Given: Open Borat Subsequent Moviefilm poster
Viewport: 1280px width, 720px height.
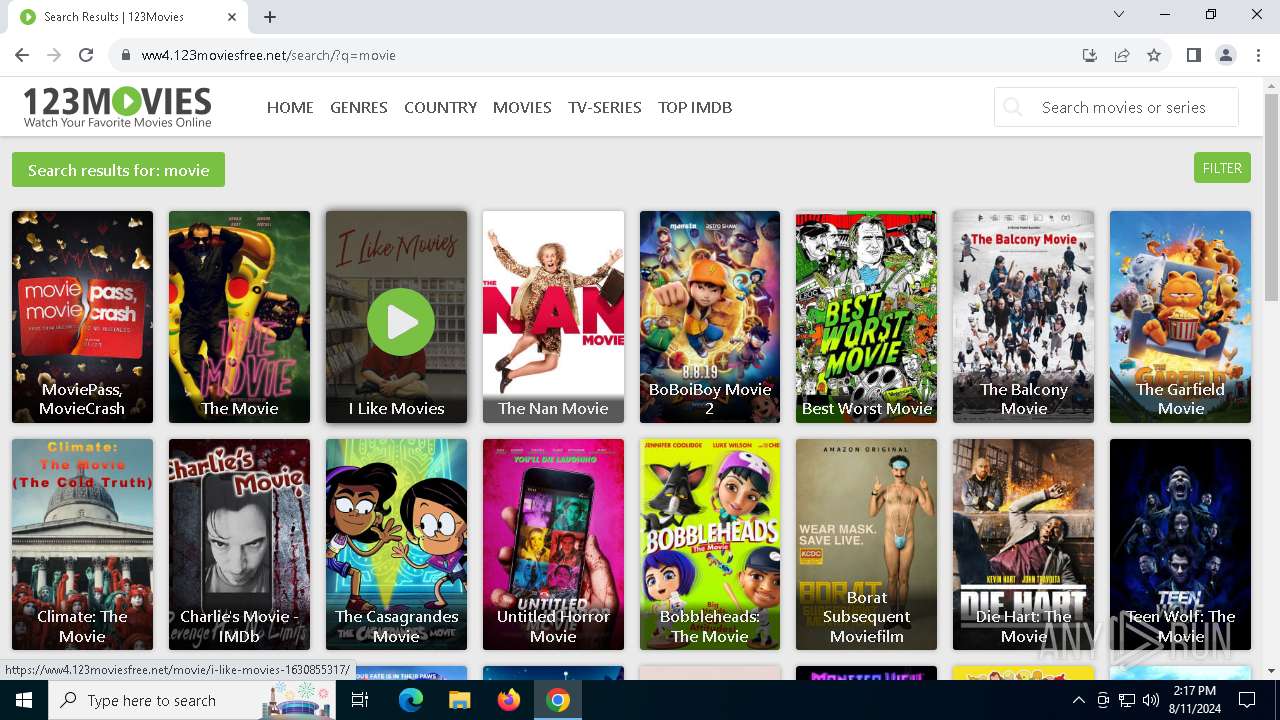Looking at the screenshot, I should [x=867, y=544].
